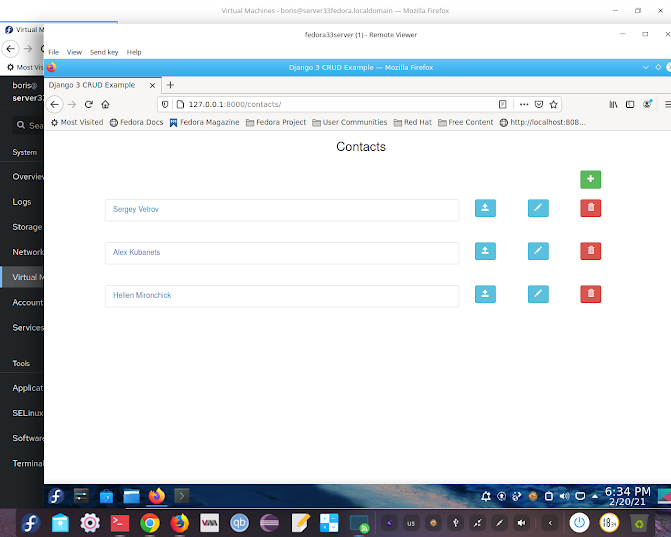Image resolution: width=671 pixels, height=537 pixels.
Task: Delete Helen Mironchick with trash button
Action: click(x=591, y=294)
